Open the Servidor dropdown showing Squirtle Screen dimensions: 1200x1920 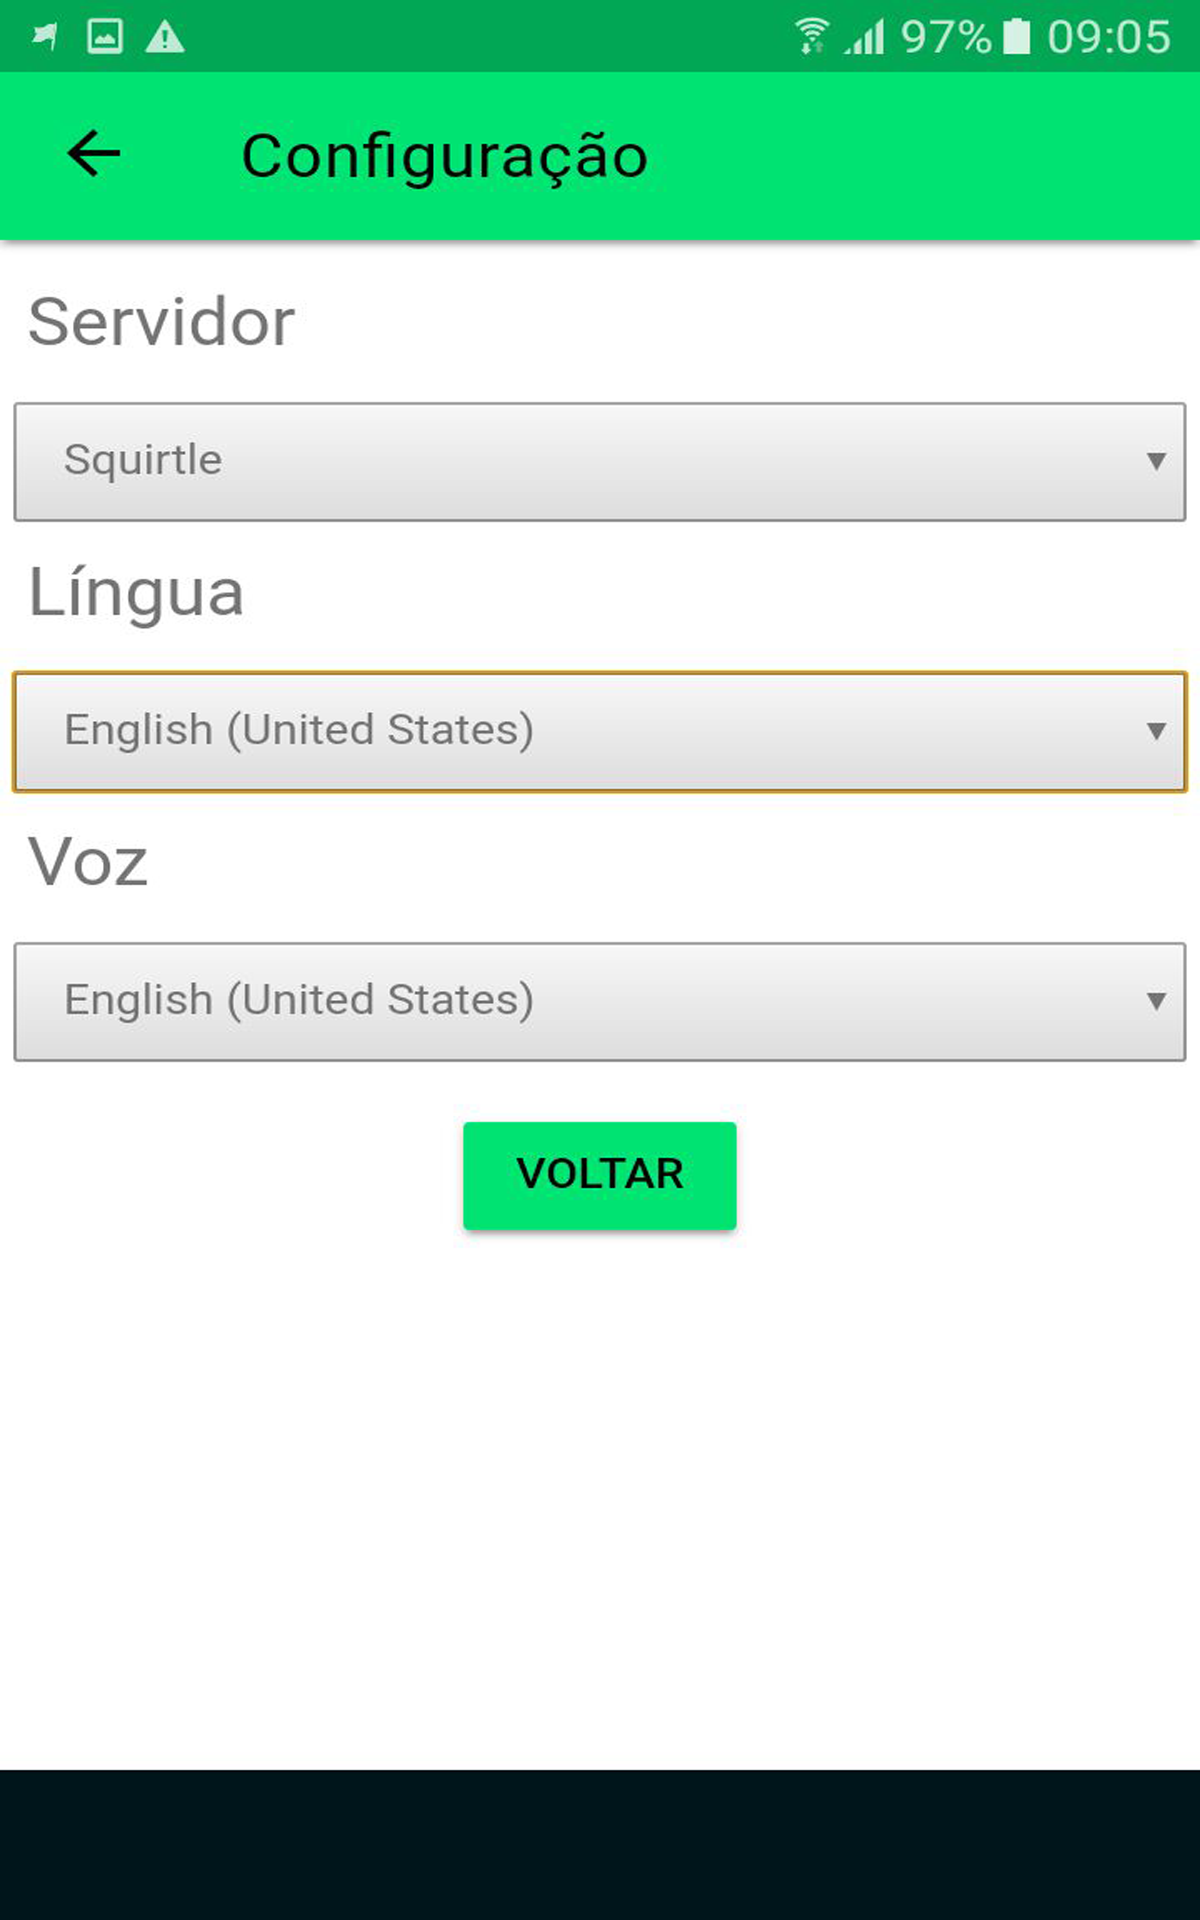click(x=598, y=461)
